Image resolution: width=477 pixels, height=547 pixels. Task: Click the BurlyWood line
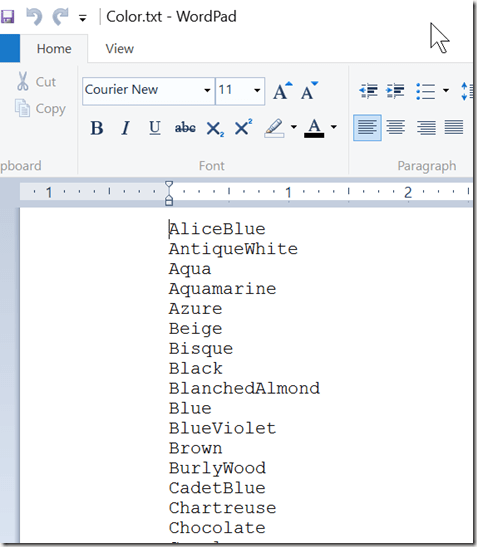[217, 469]
